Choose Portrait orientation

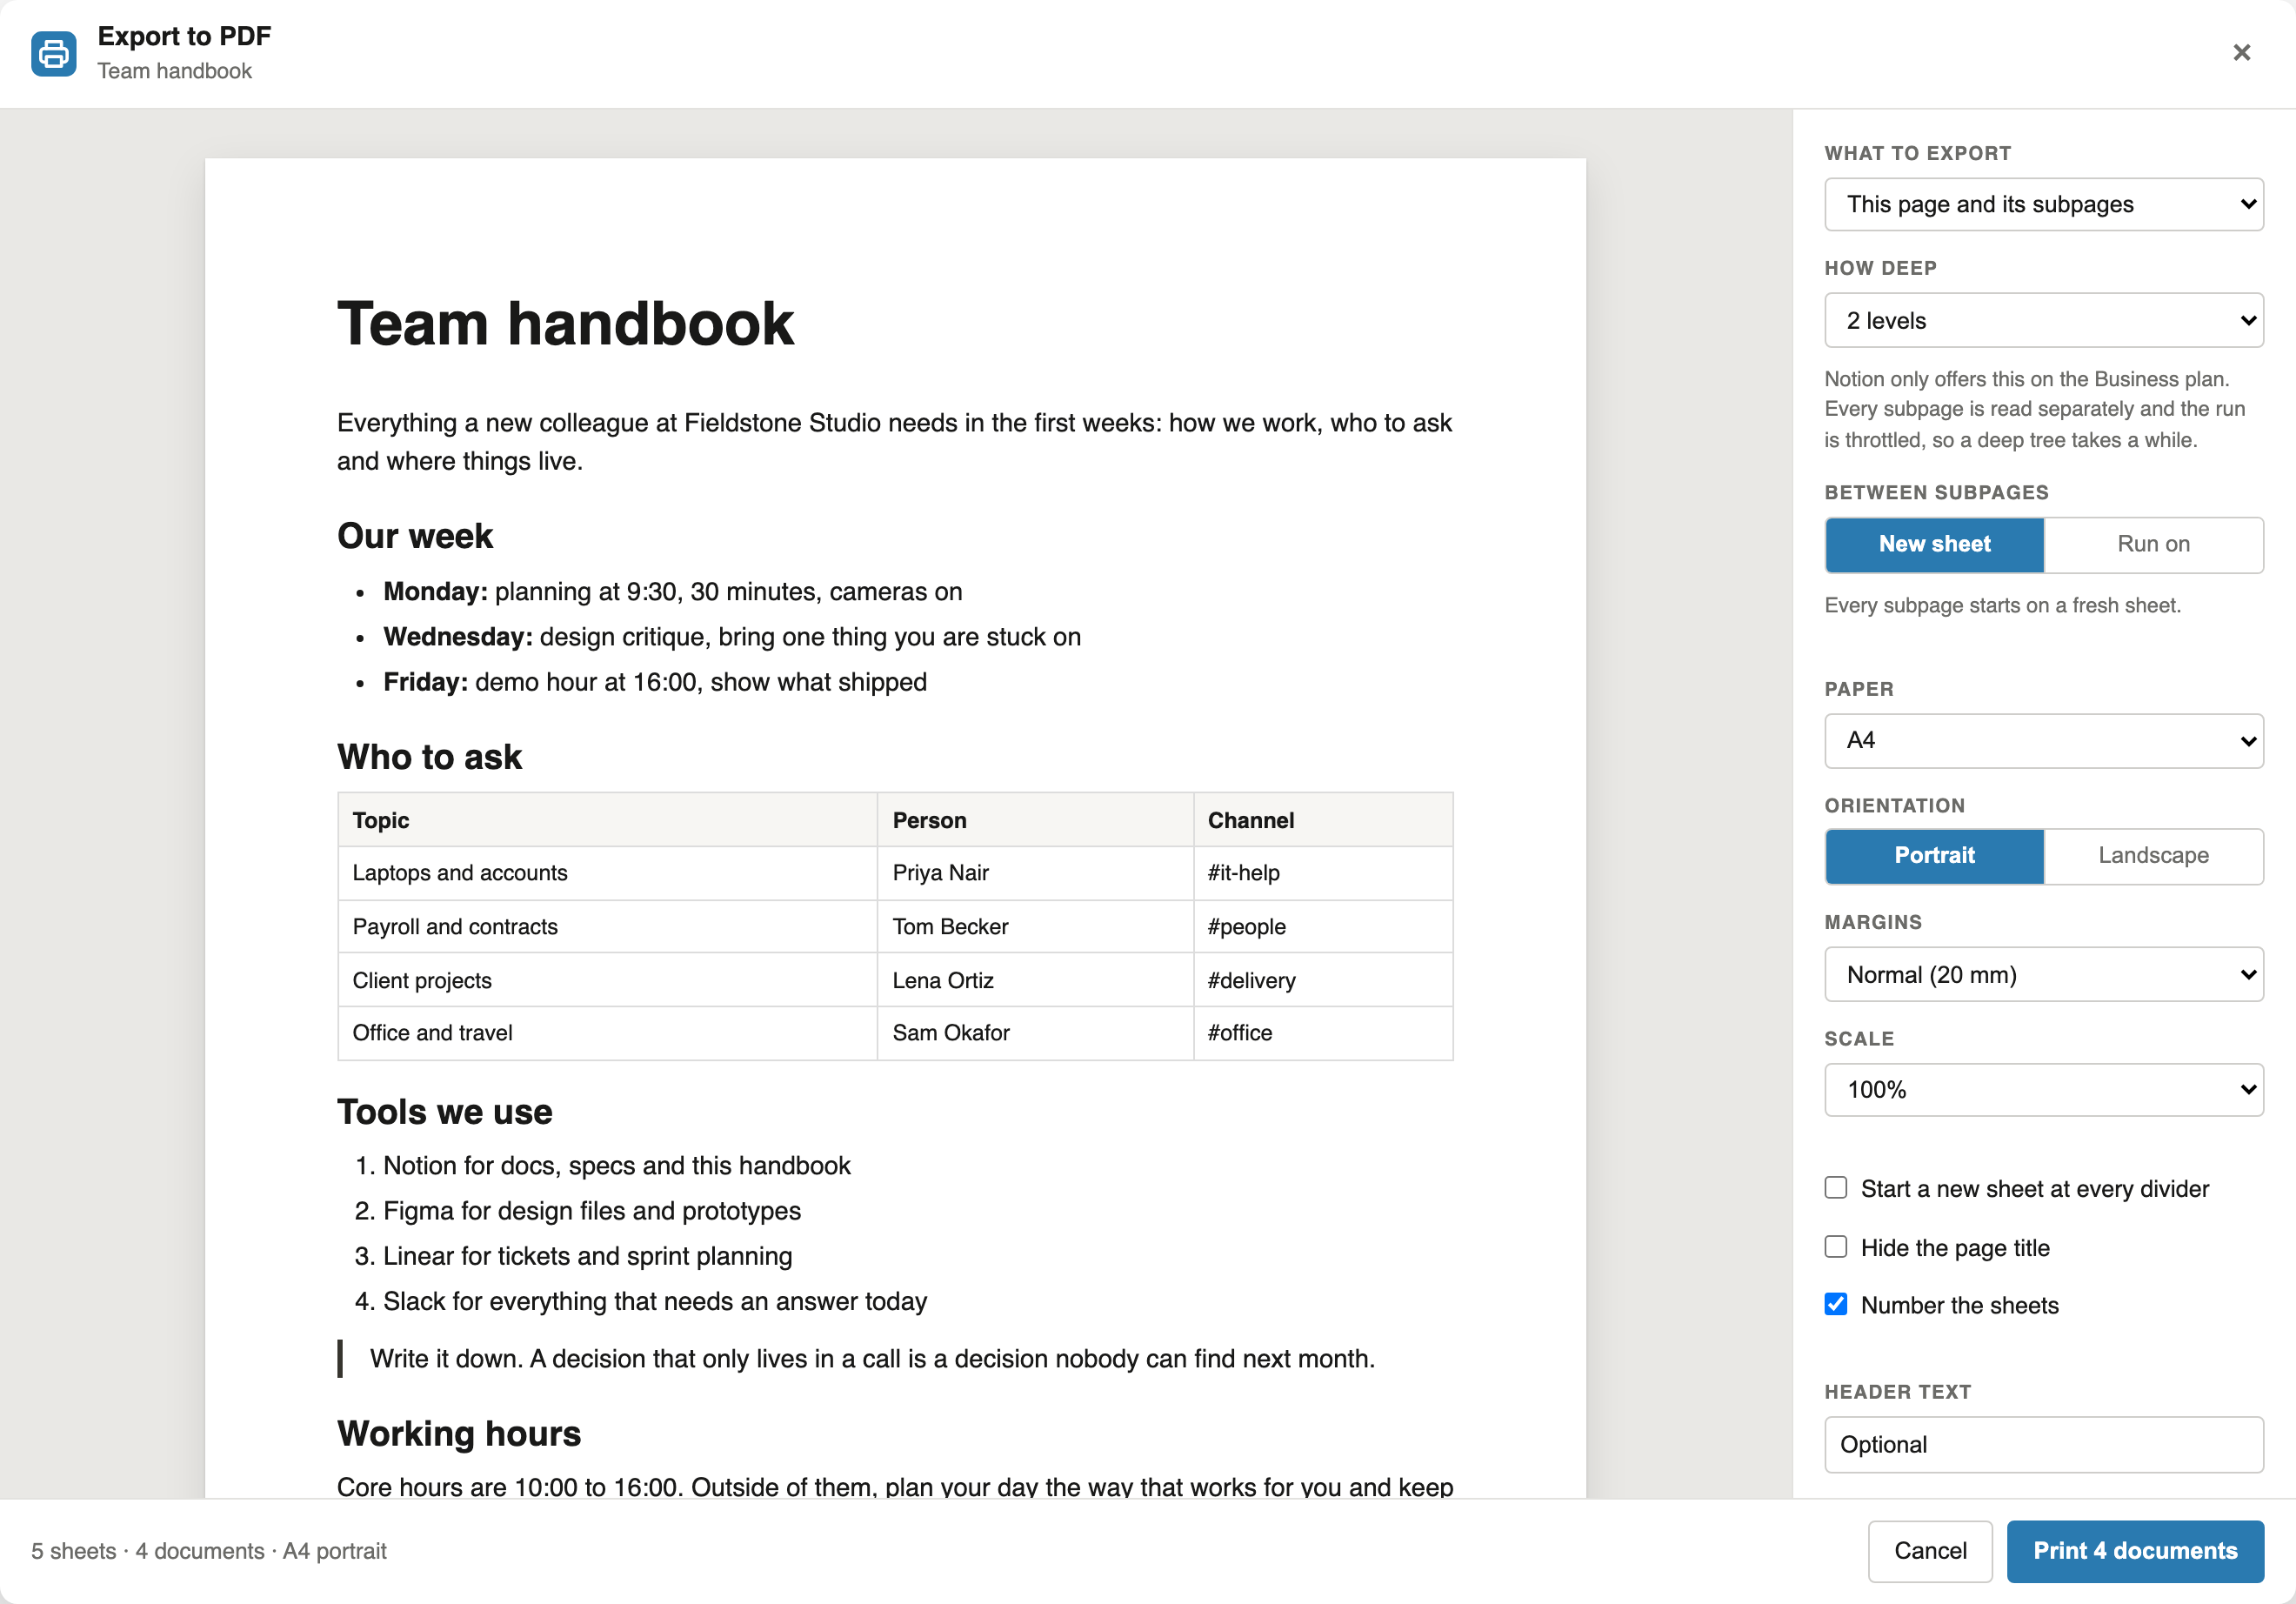[1934, 855]
